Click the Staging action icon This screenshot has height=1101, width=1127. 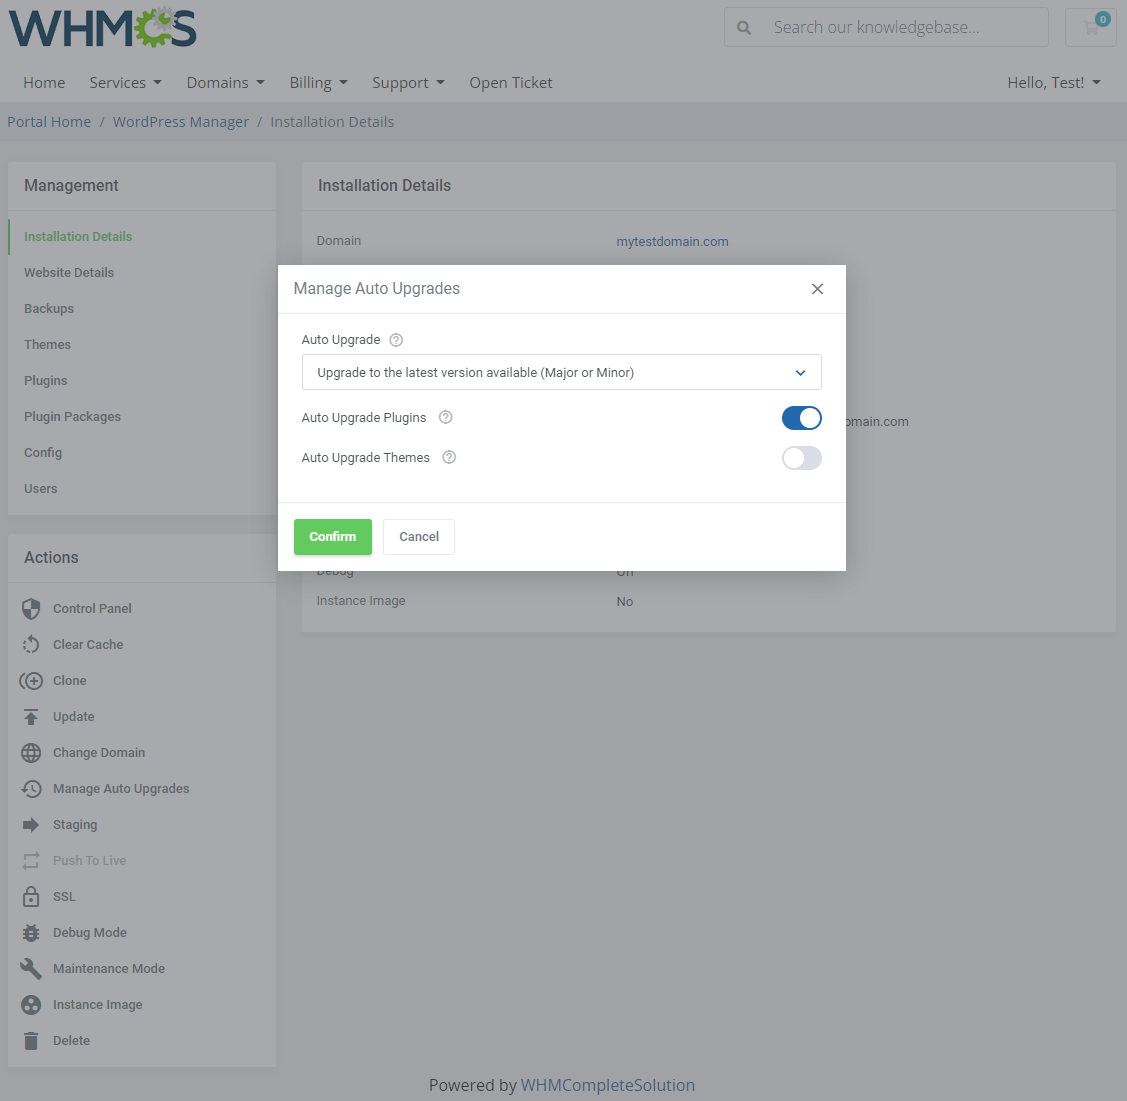click(x=31, y=824)
